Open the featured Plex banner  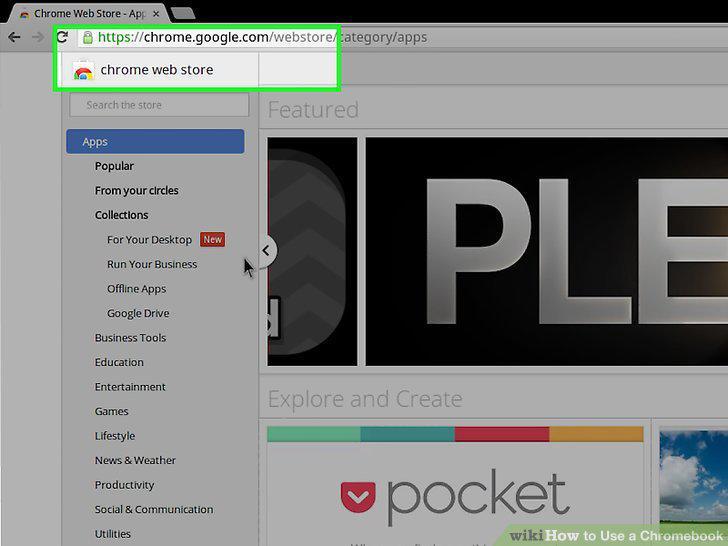click(x=546, y=251)
